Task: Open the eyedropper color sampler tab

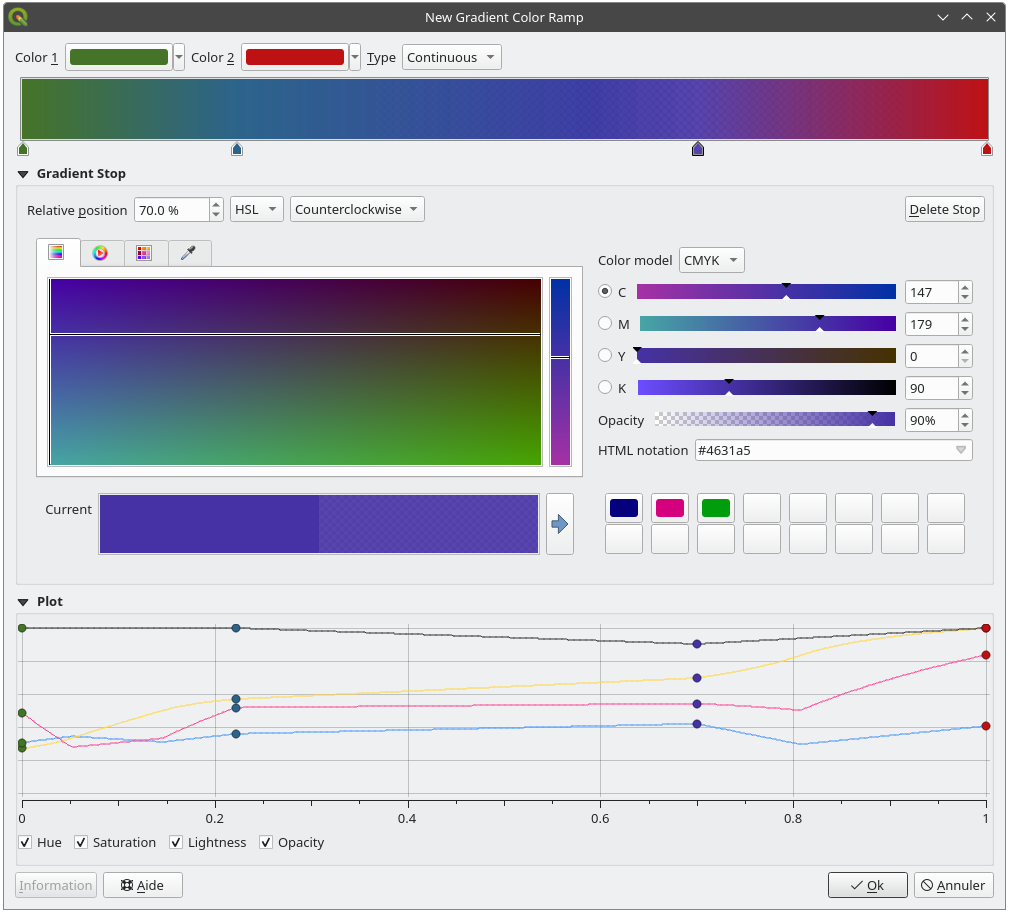Action: (188, 253)
